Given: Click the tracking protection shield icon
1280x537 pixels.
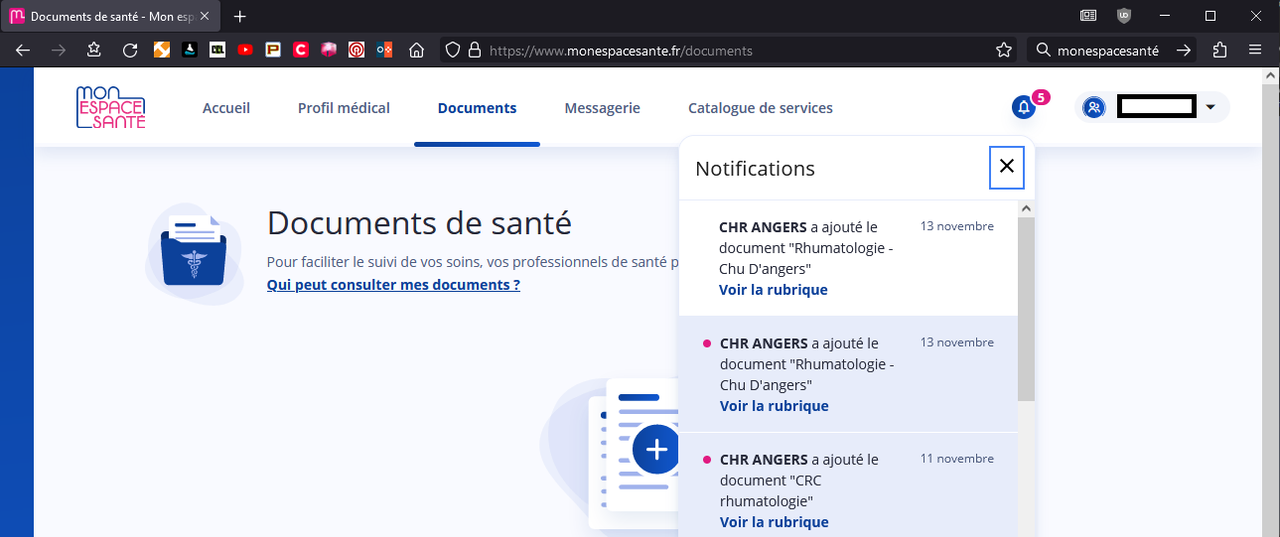Looking at the screenshot, I should (452, 50).
